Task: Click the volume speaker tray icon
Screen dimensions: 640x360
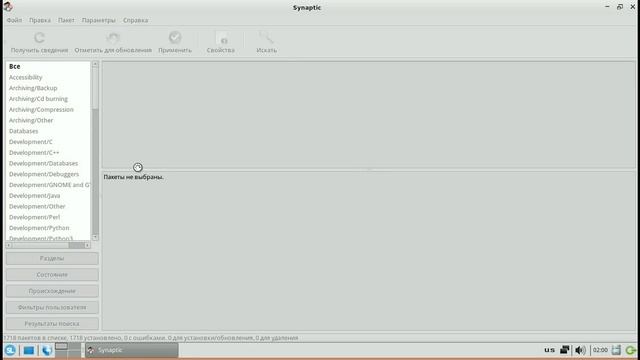Action: (580, 350)
